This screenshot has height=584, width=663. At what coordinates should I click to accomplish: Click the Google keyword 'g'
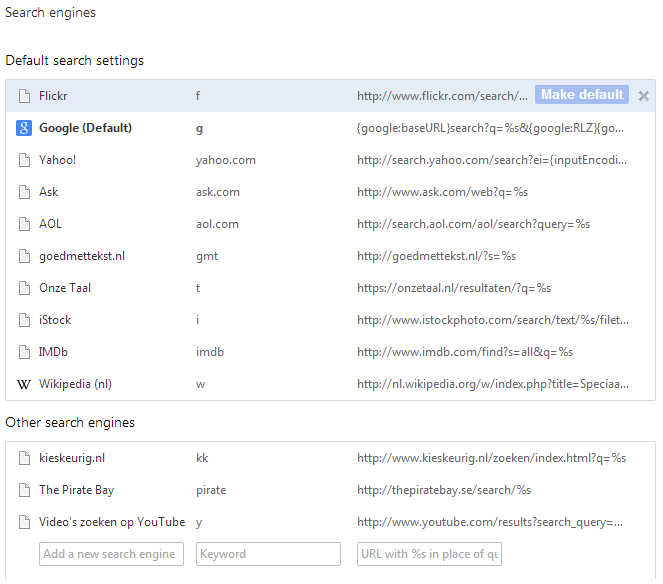tap(200, 129)
